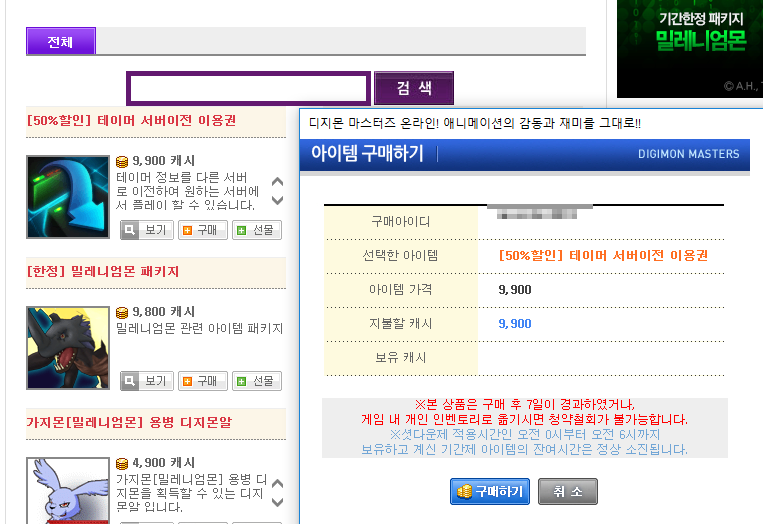Click the 밀레니엄몬 관련 아이템 패키지 description

[200, 328]
